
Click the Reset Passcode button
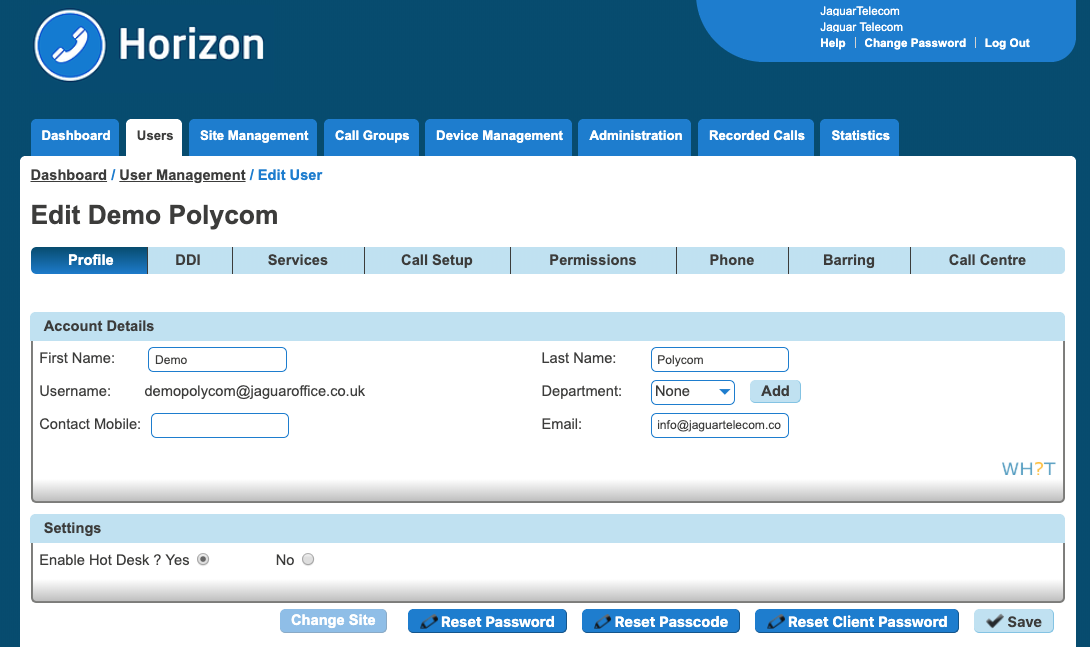pyautogui.click(x=661, y=622)
